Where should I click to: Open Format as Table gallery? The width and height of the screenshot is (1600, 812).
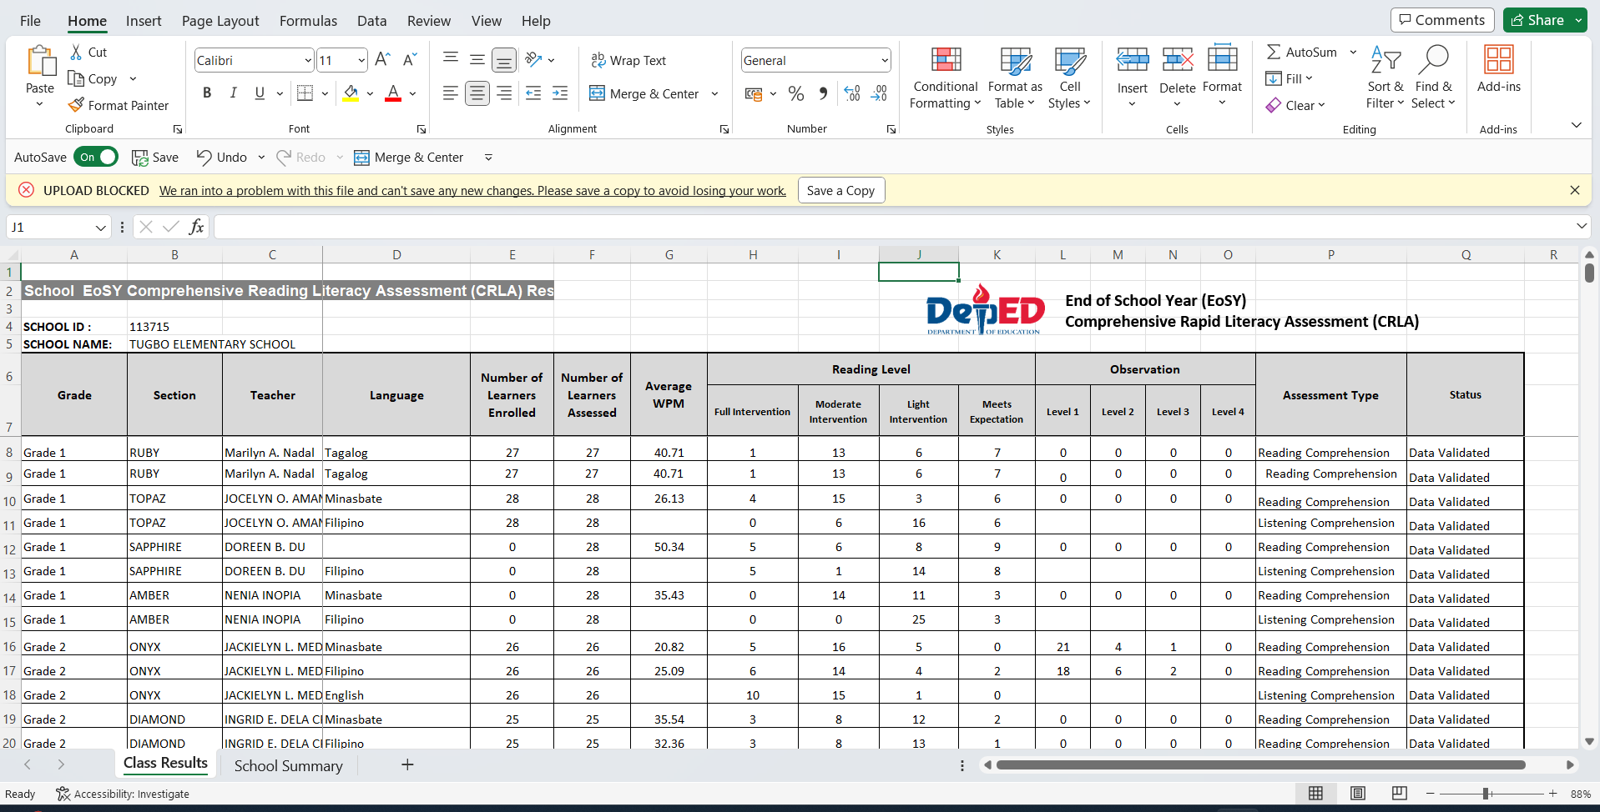(x=1015, y=78)
